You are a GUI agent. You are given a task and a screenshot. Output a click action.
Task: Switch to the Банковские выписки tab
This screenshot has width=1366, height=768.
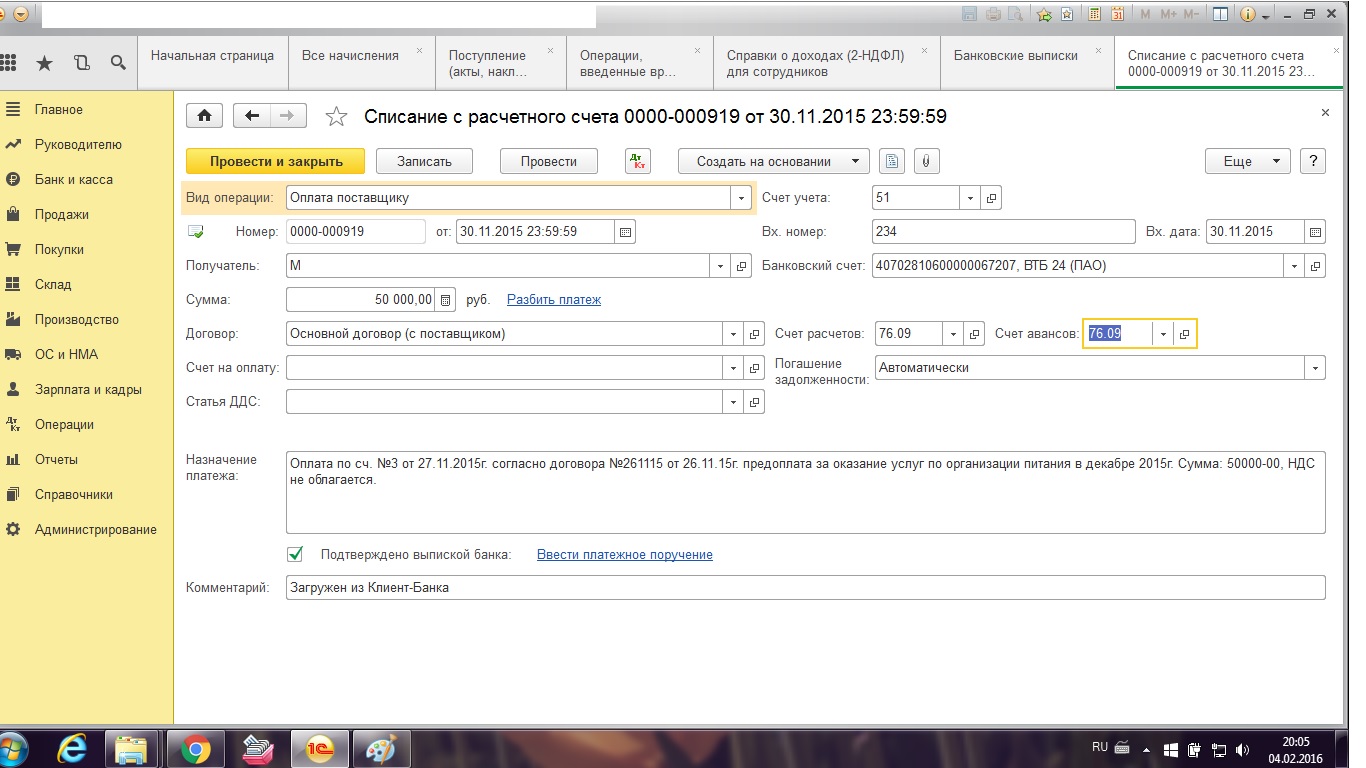coord(1015,56)
